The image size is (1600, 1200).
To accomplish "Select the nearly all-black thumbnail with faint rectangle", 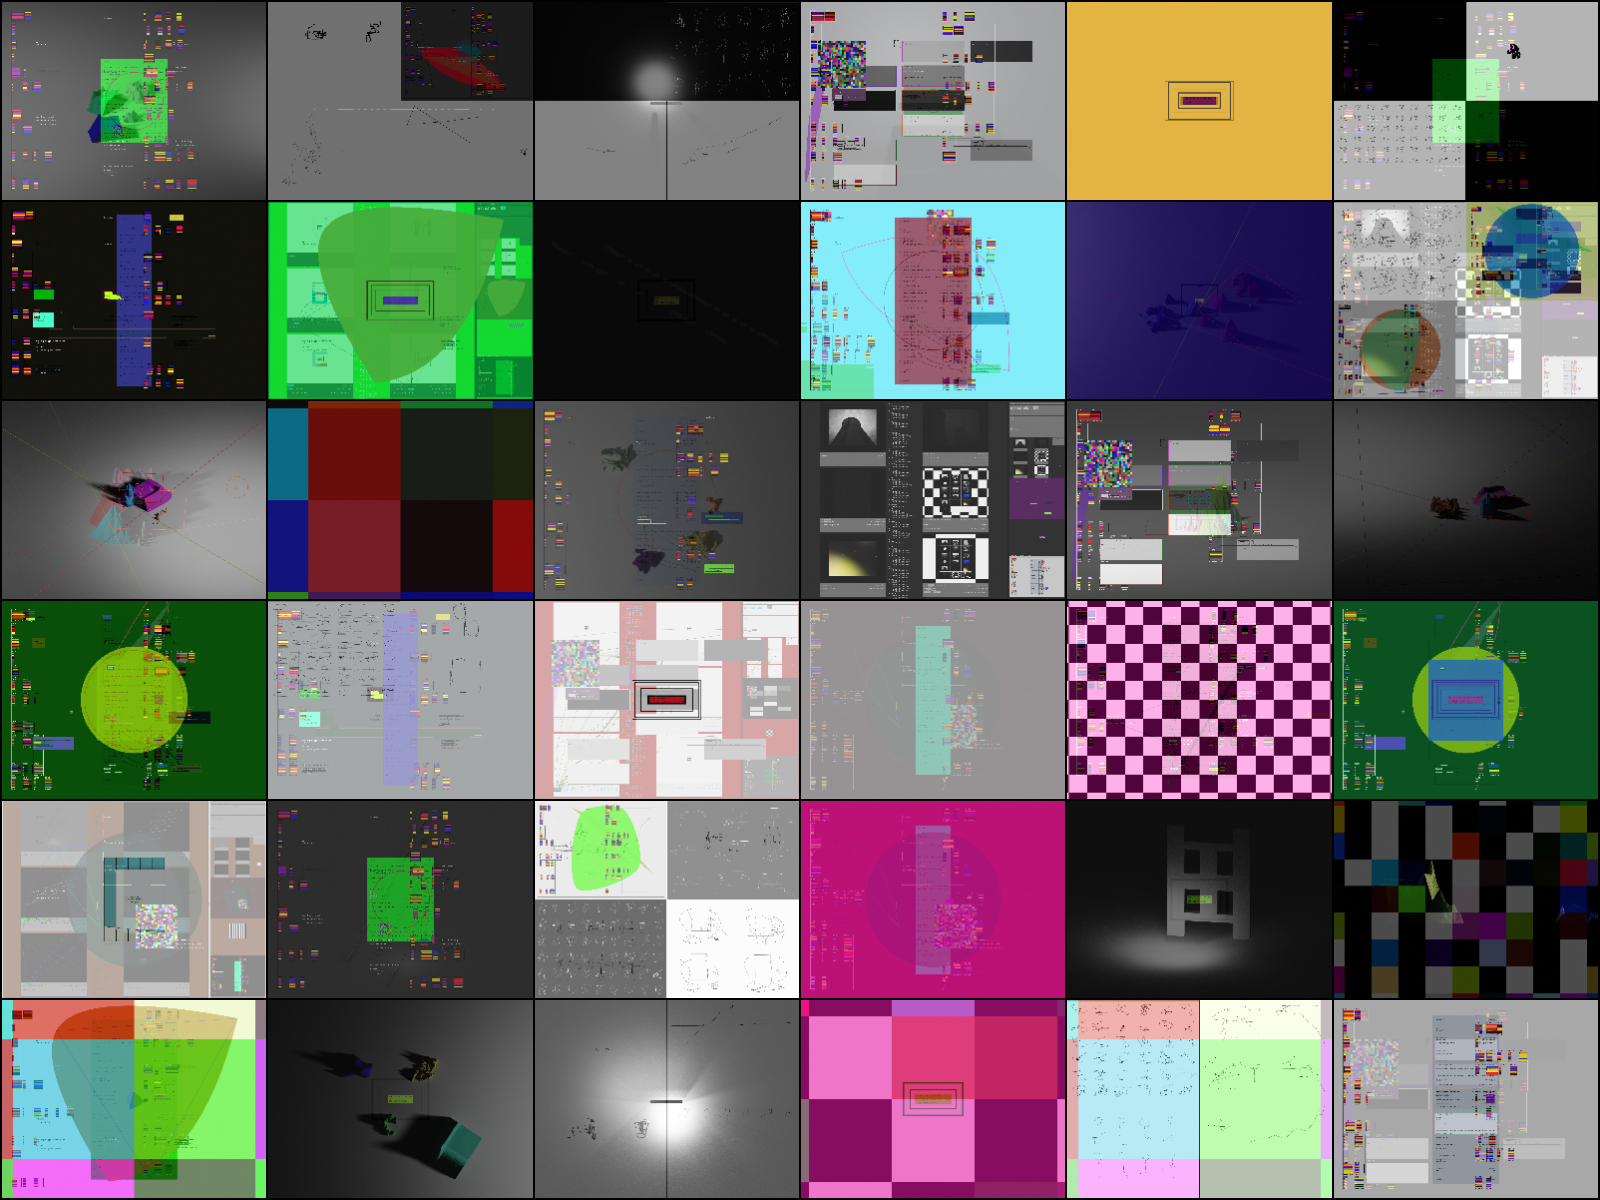I will (667, 300).
